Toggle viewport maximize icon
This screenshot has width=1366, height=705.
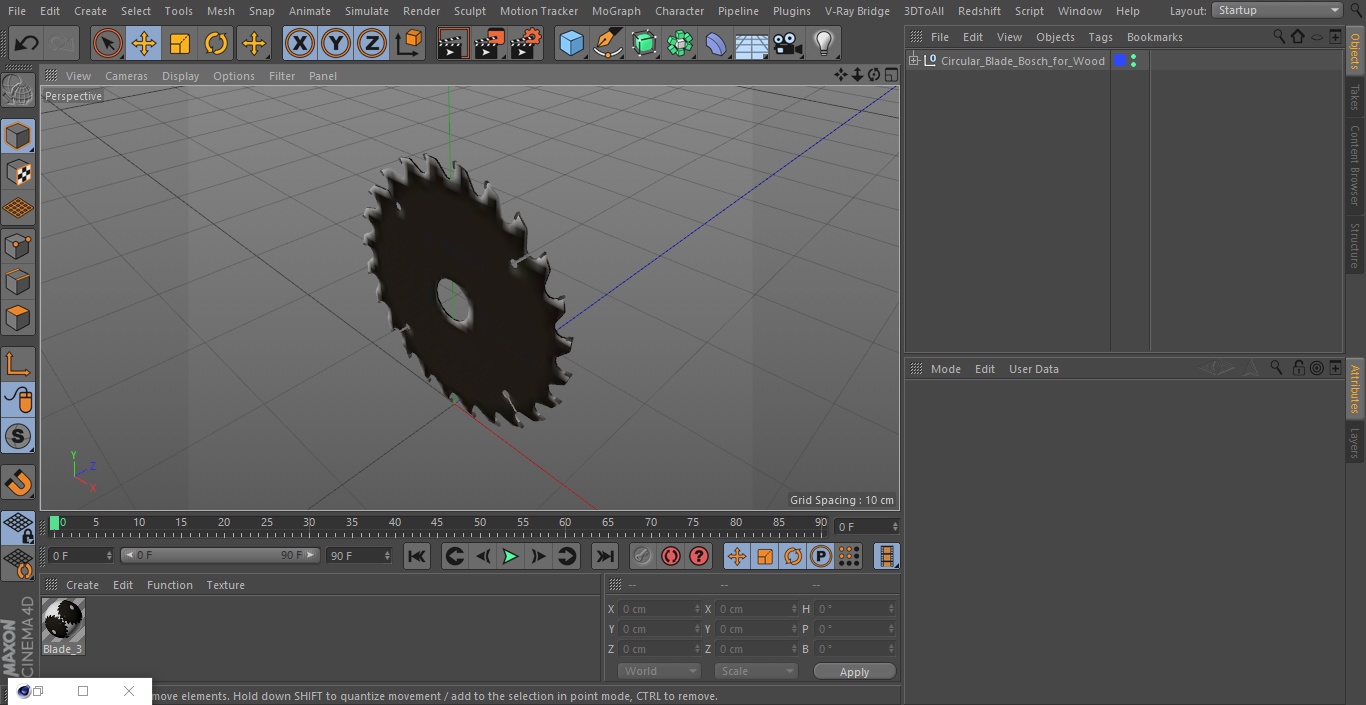tap(891, 75)
